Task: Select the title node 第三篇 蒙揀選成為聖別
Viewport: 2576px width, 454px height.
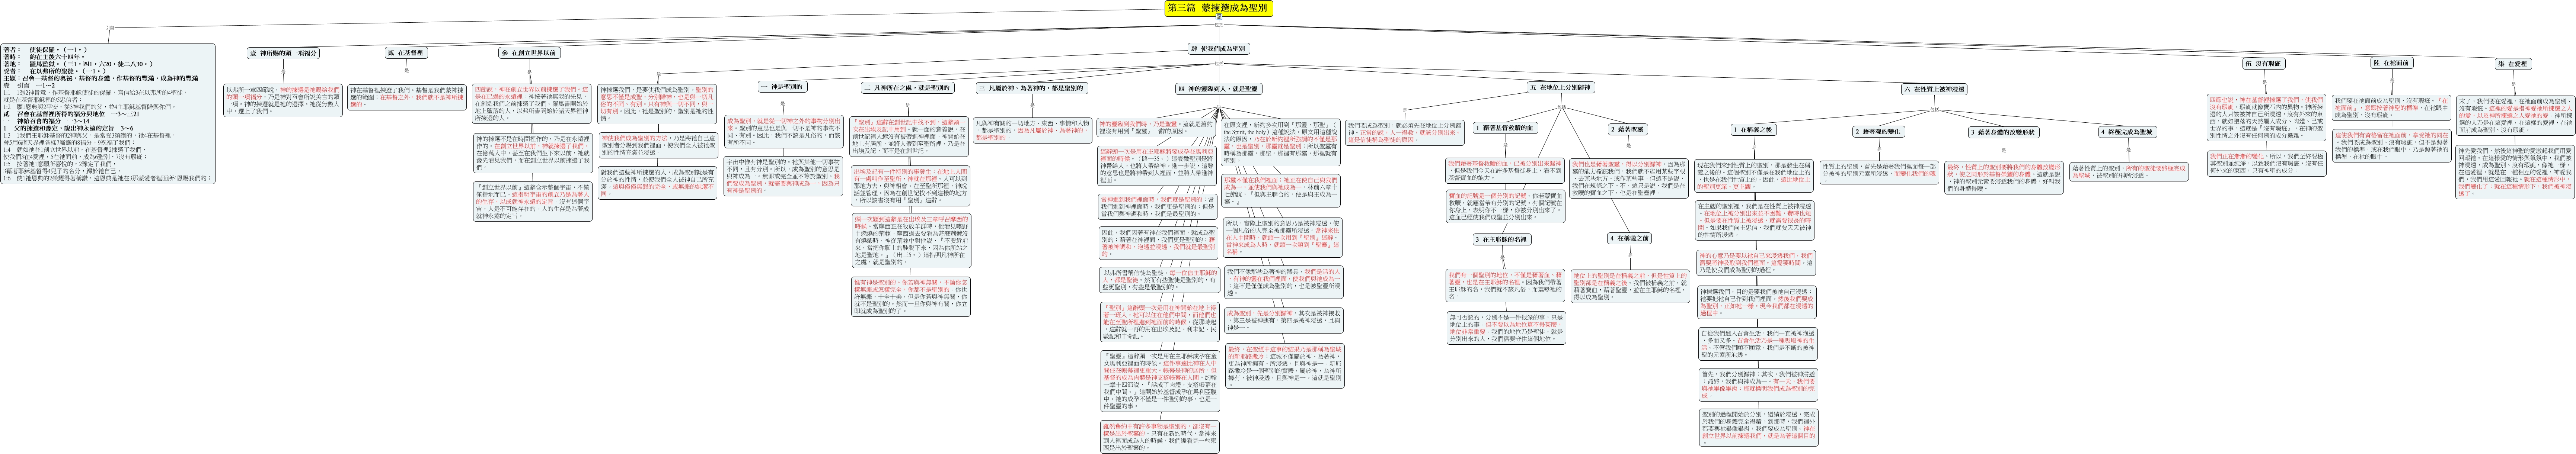Action: coord(1219,8)
